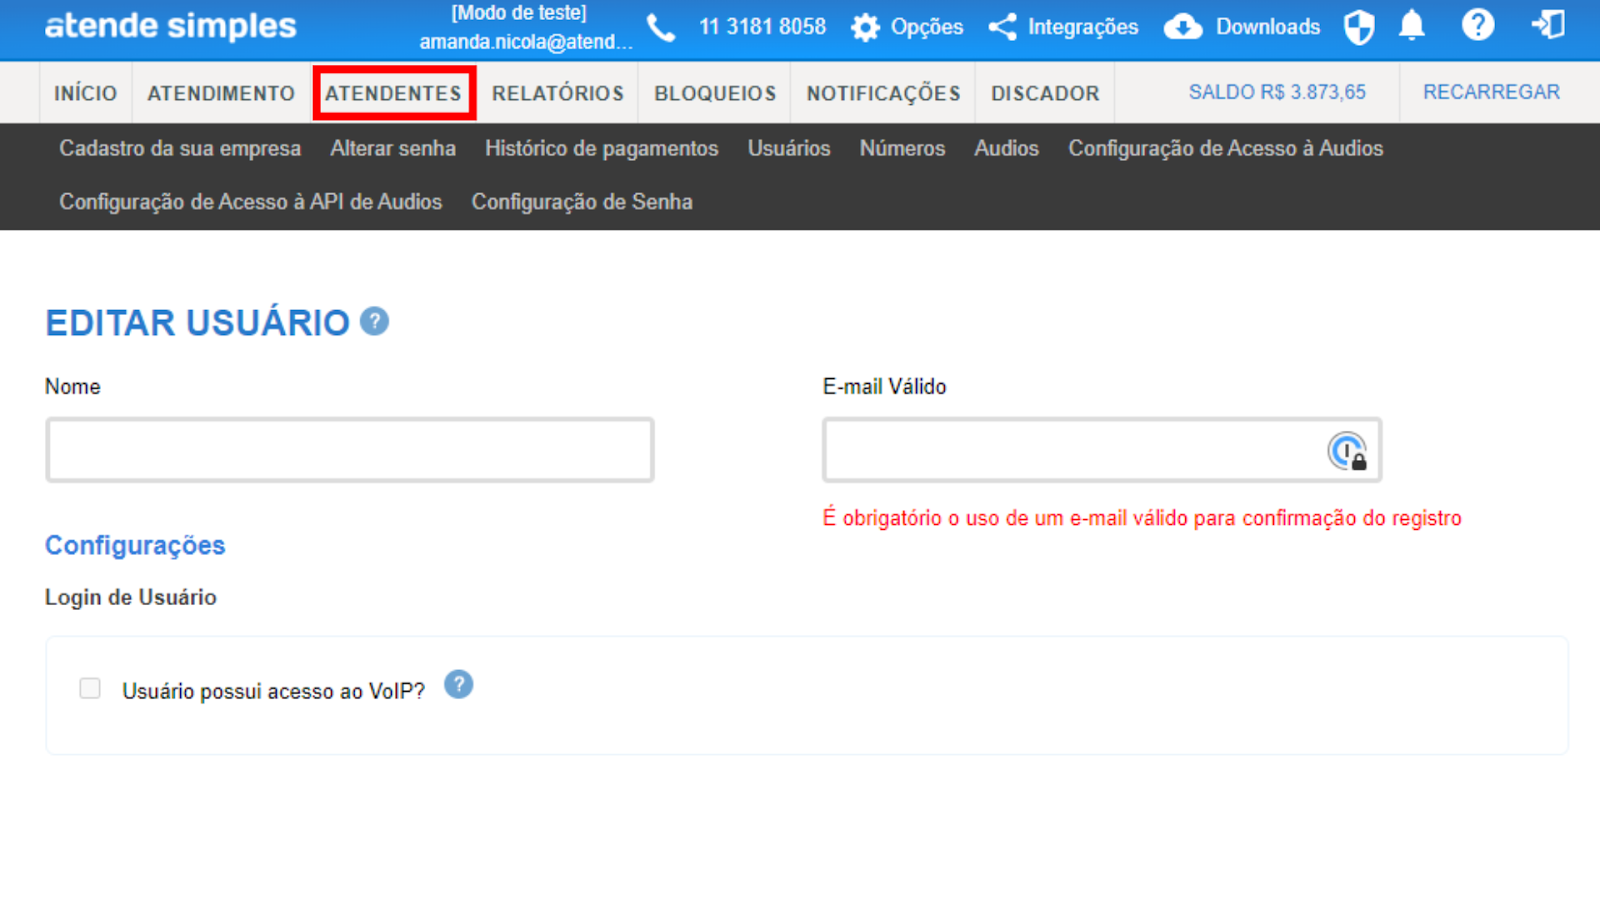Open Opções gear settings

(865, 27)
